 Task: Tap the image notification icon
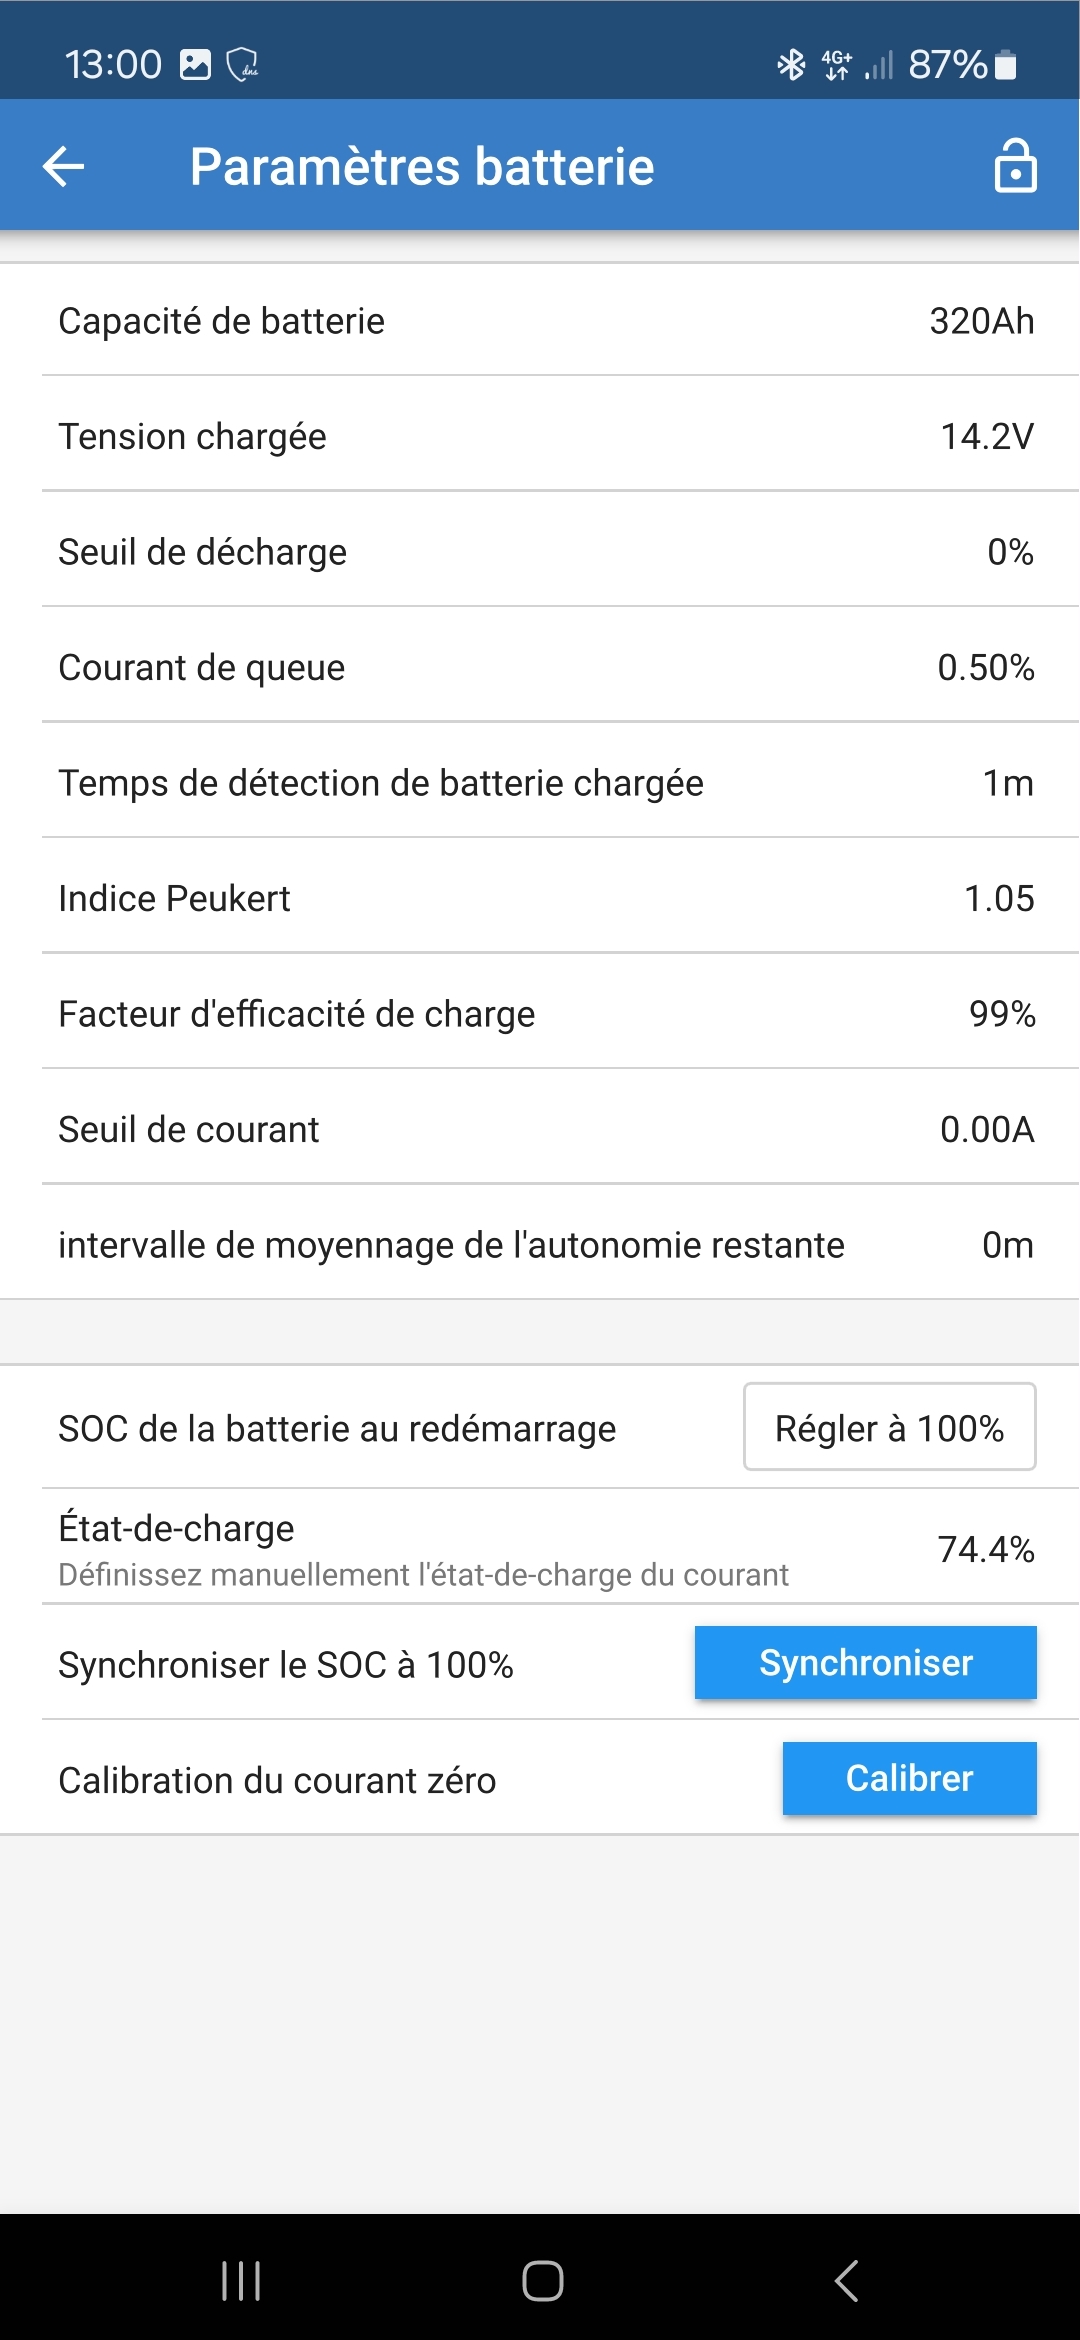click(195, 65)
